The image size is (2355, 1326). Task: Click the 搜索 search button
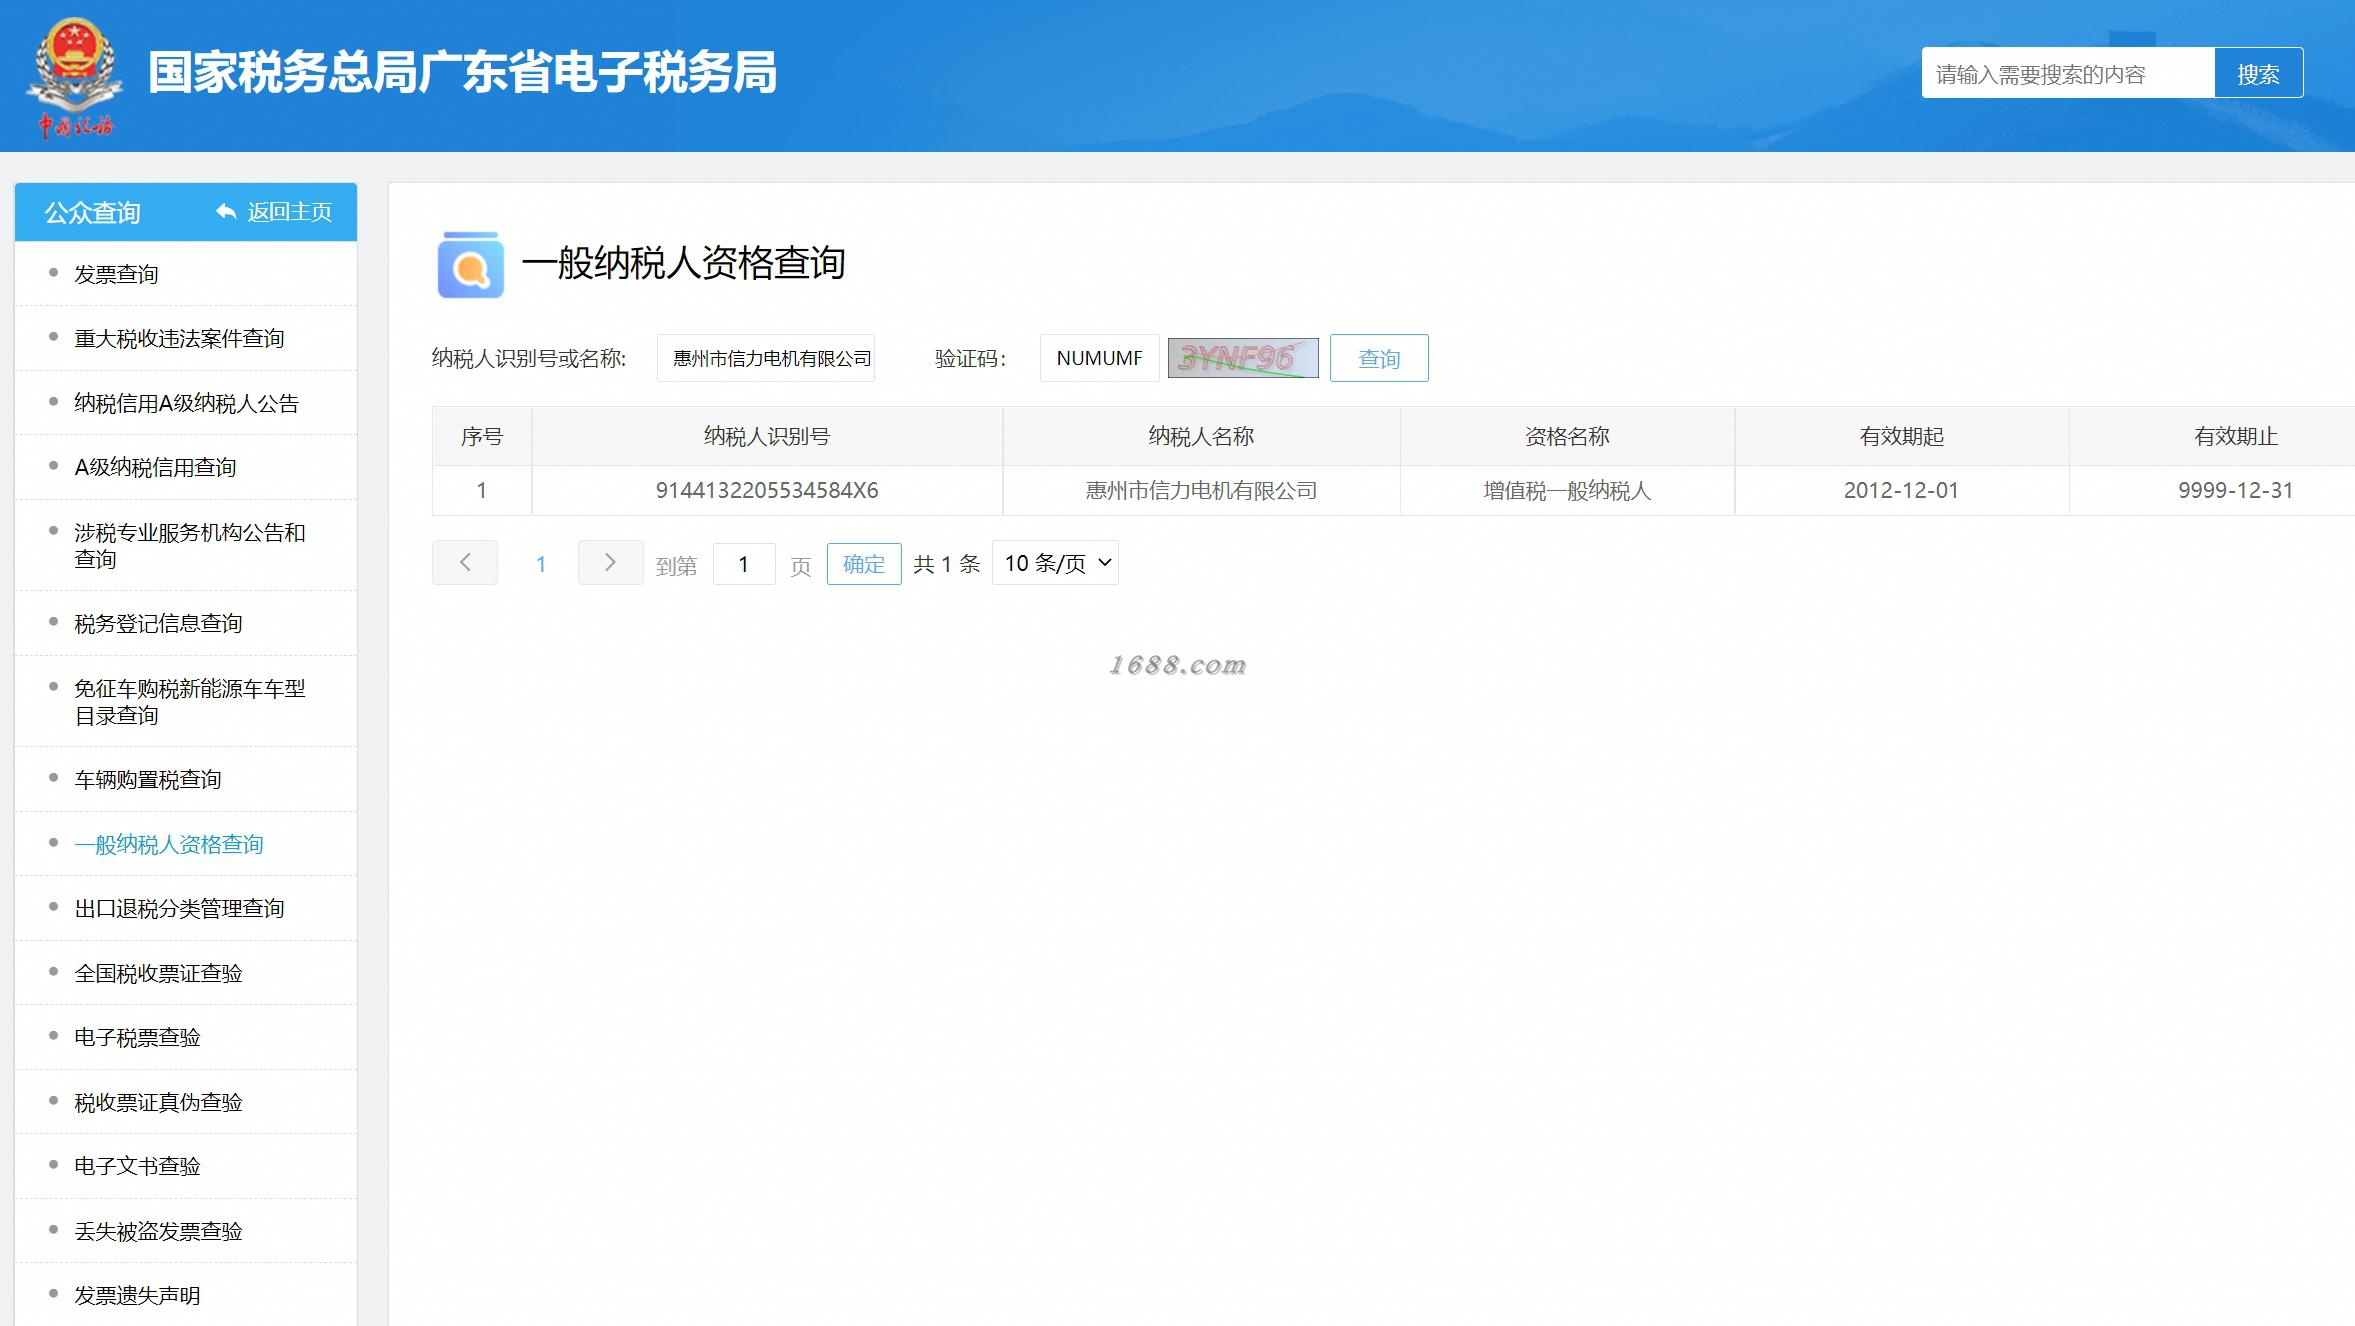[2258, 73]
